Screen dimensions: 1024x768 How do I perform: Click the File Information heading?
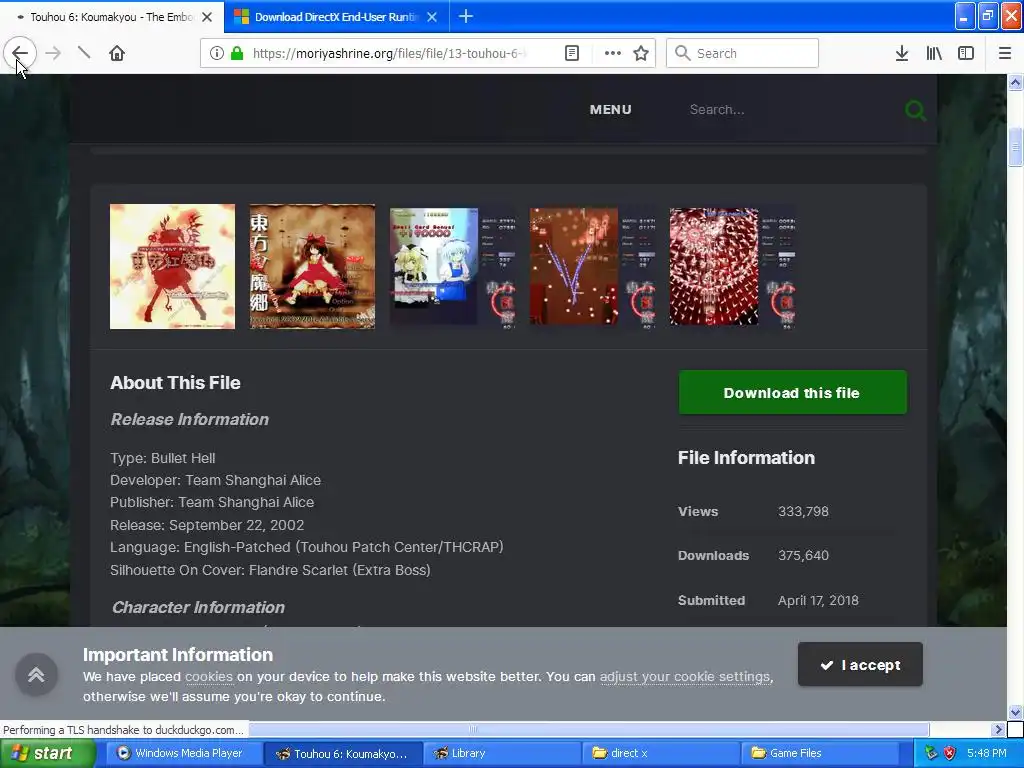point(746,458)
